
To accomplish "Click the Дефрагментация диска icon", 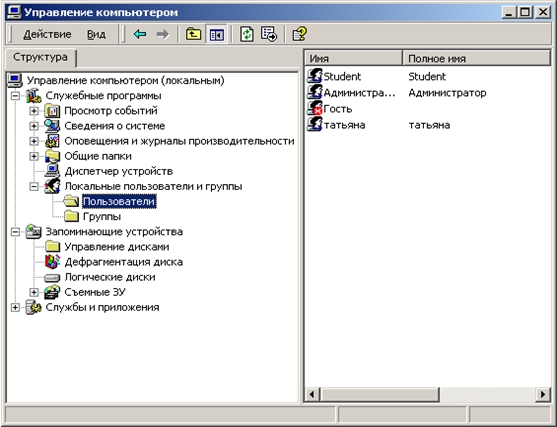I will [x=52, y=262].
